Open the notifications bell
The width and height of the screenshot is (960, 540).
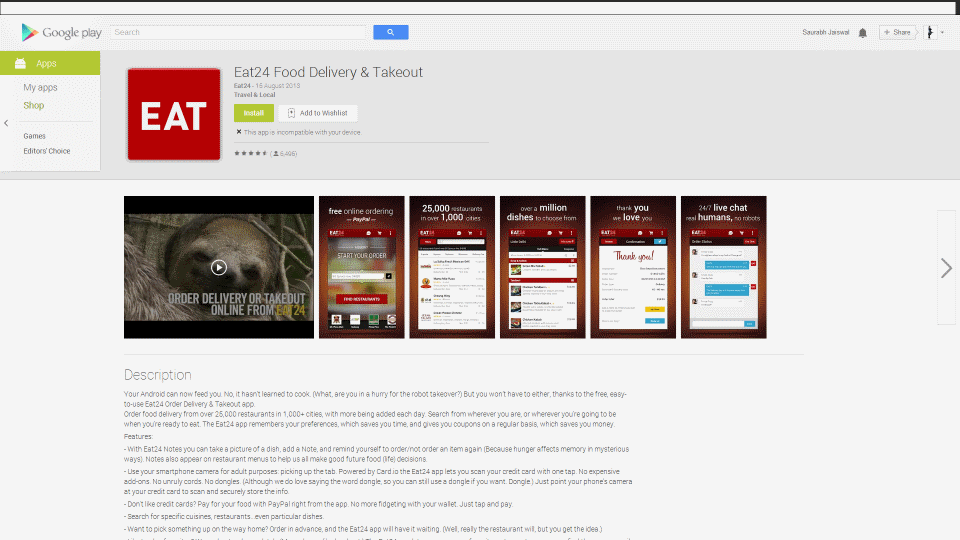pos(863,33)
